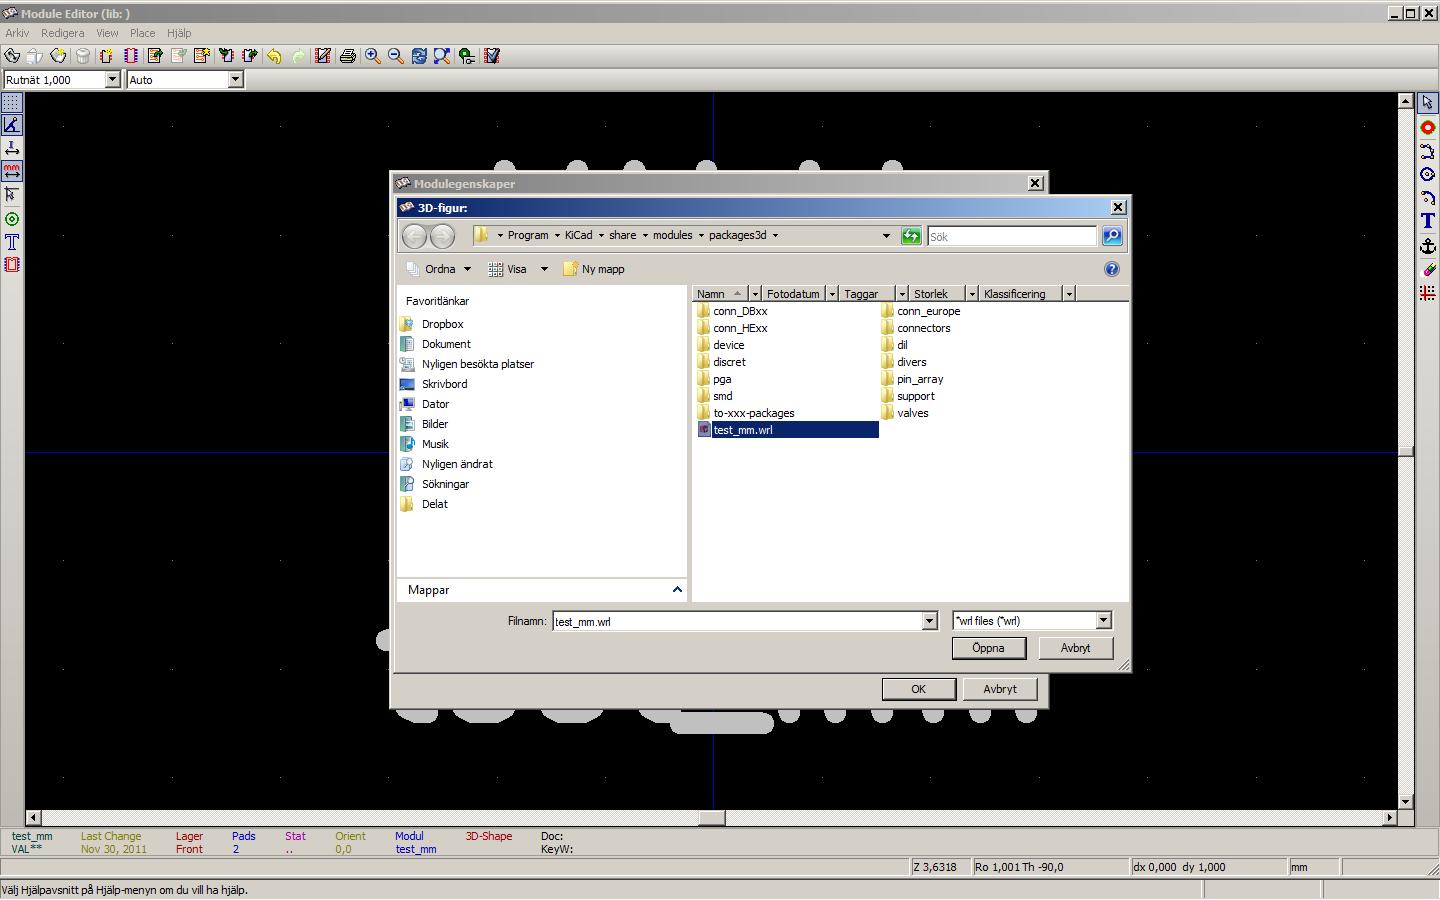Click the Add pad tool icon
The image size is (1440, 900).
click(x=1427, y=127)
